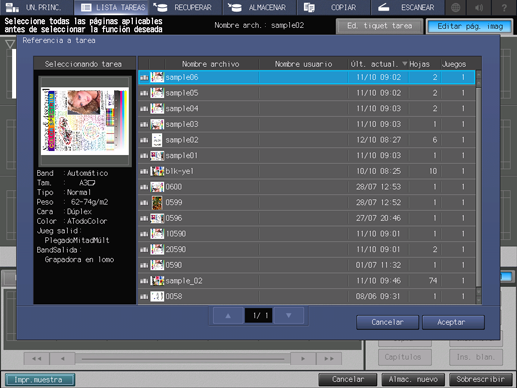Viewport: 517px width, 388px height.
Task: Click the thumbnail icon of sample02
Action: click(157, 140)
